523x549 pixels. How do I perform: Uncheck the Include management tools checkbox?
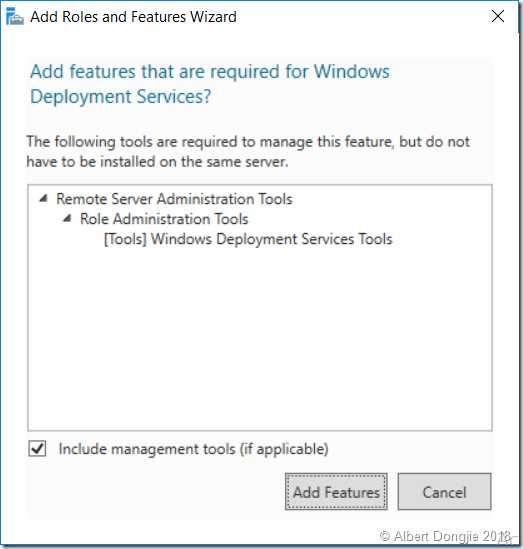pos(37,449)
